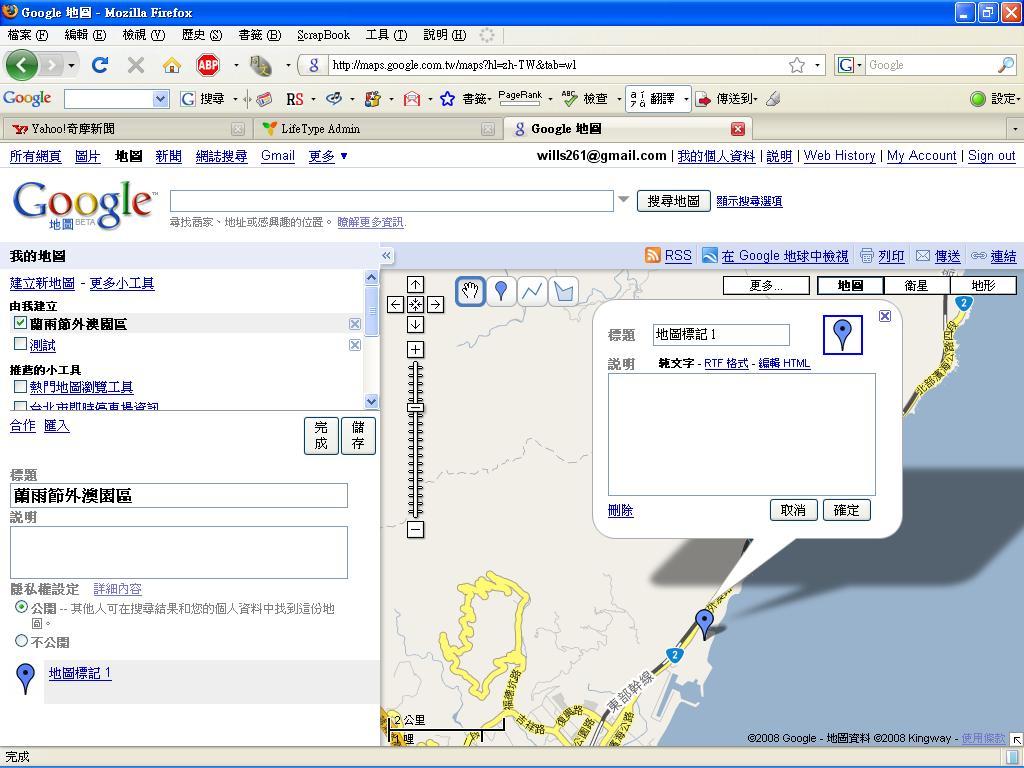Click the 完成 button
1024x768 pixels.
pos(321,436)
